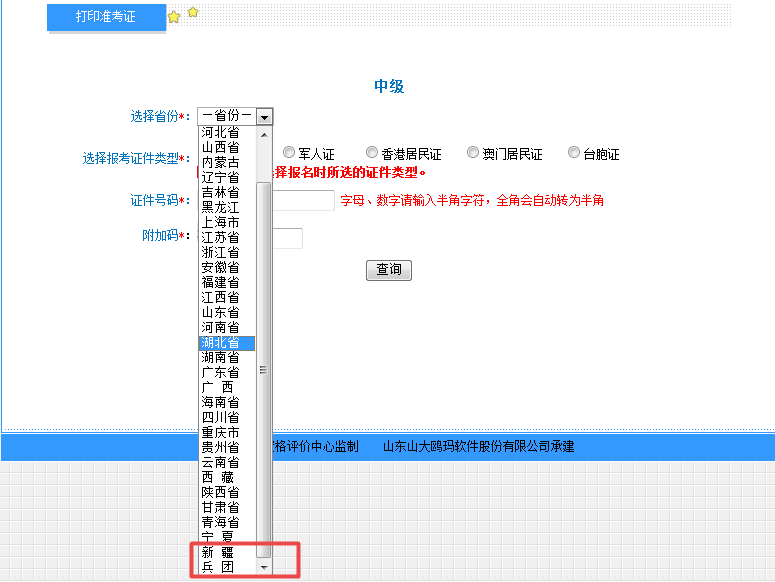
Task: Choose 新疆 in the province list
Action: tap(220, 553)
